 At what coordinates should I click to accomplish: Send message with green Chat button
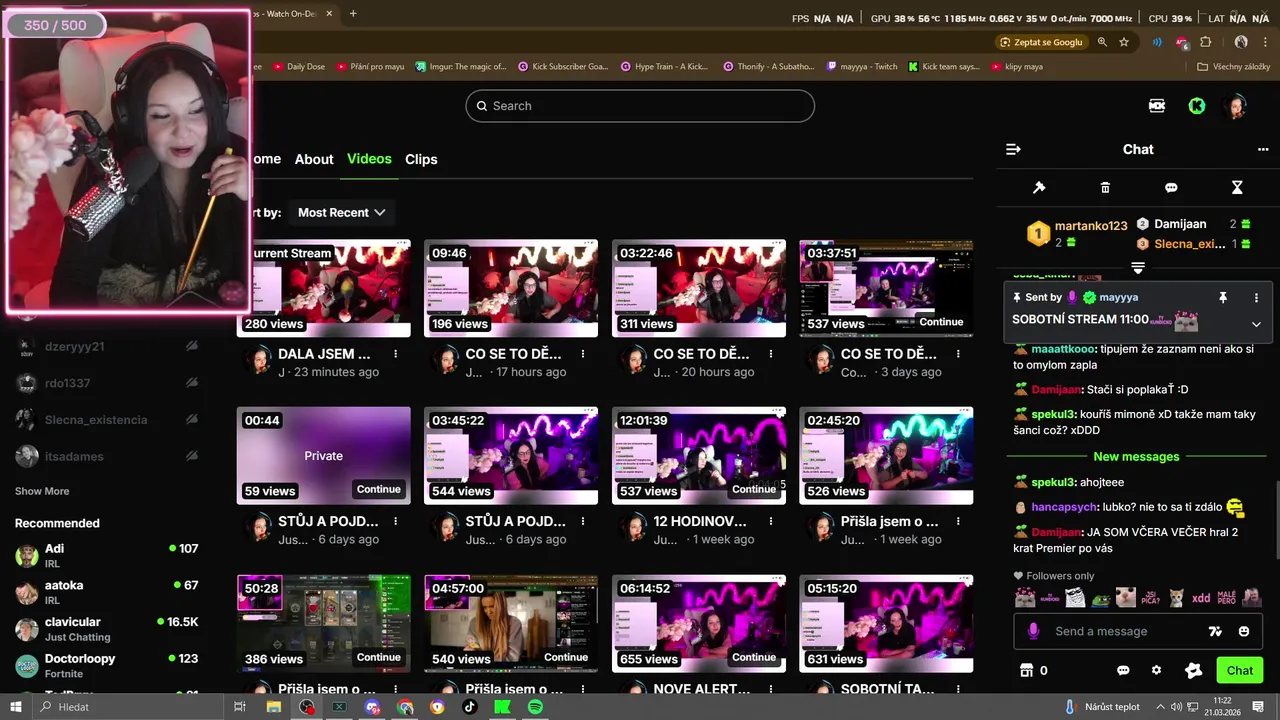click(1240, 671)
